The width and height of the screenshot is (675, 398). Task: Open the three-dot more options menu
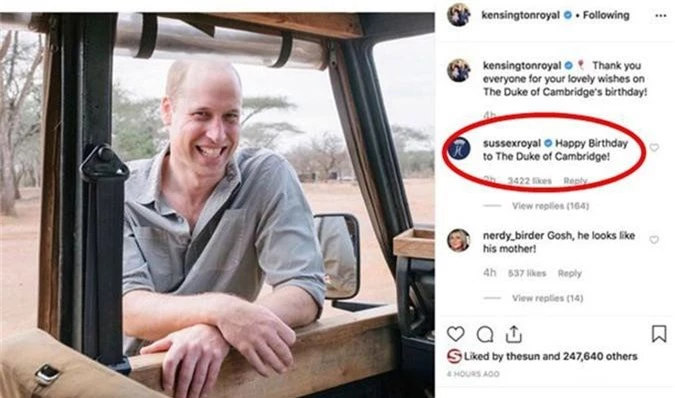point(661,16)
